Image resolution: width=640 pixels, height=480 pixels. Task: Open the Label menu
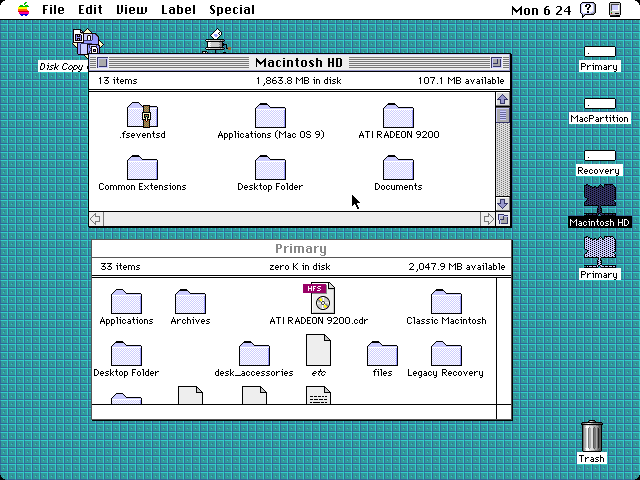pyautogui.click(x=178, y=9)
